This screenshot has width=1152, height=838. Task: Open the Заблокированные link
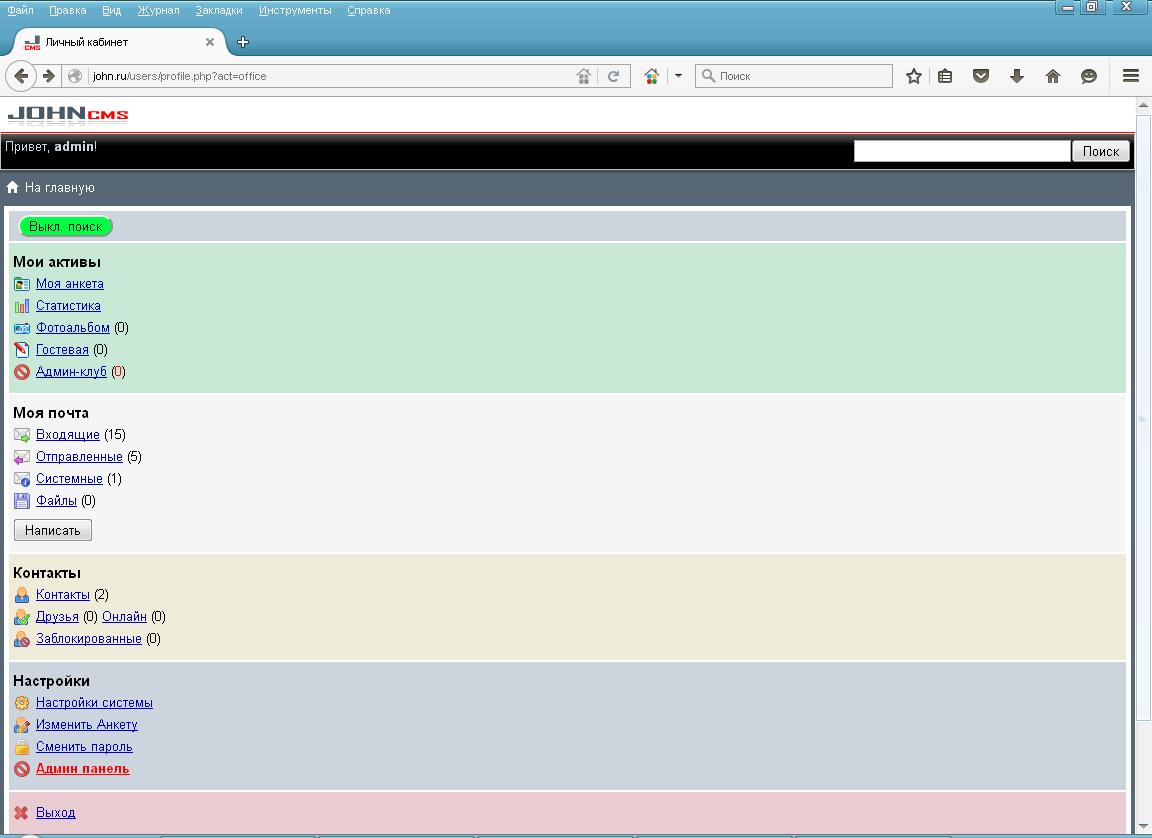pos(89,639)
